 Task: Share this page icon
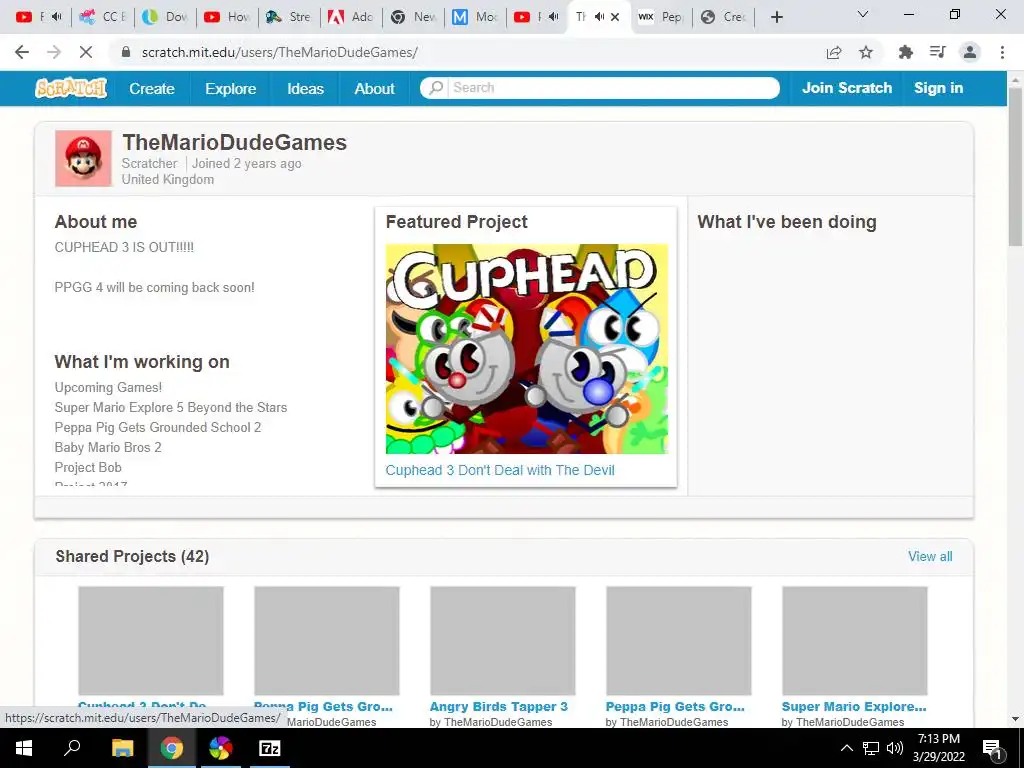[834, 52]
